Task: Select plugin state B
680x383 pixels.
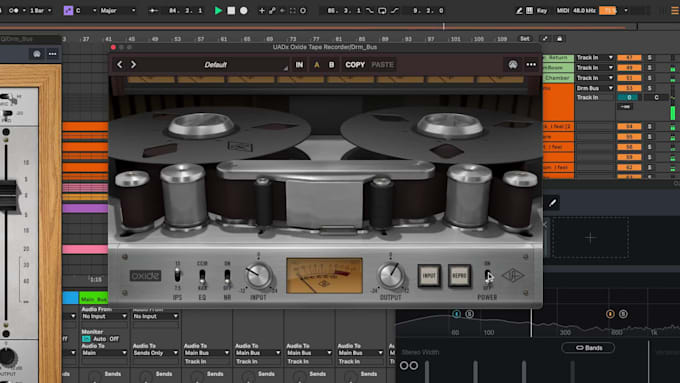Action: tap(331, 65)
